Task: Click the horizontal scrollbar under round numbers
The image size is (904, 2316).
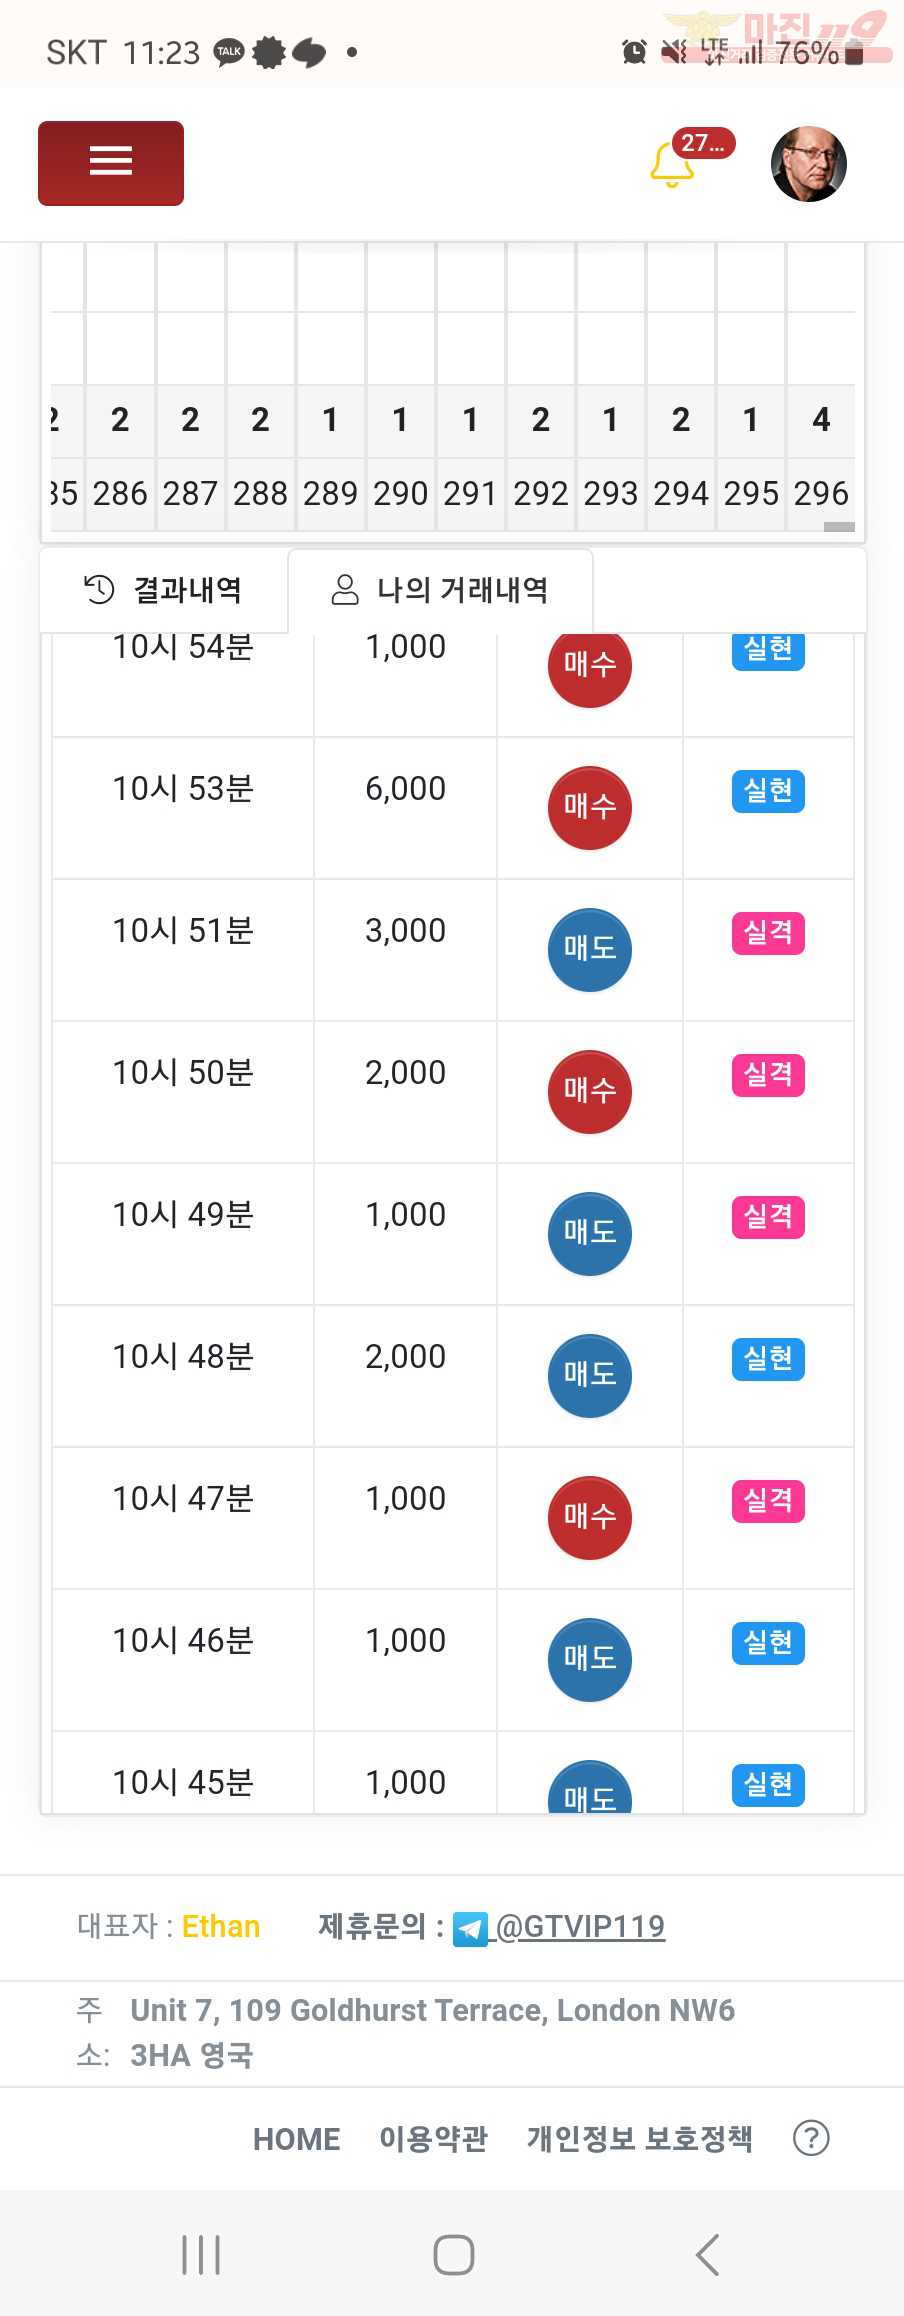Action: click(x=839, y=526)
